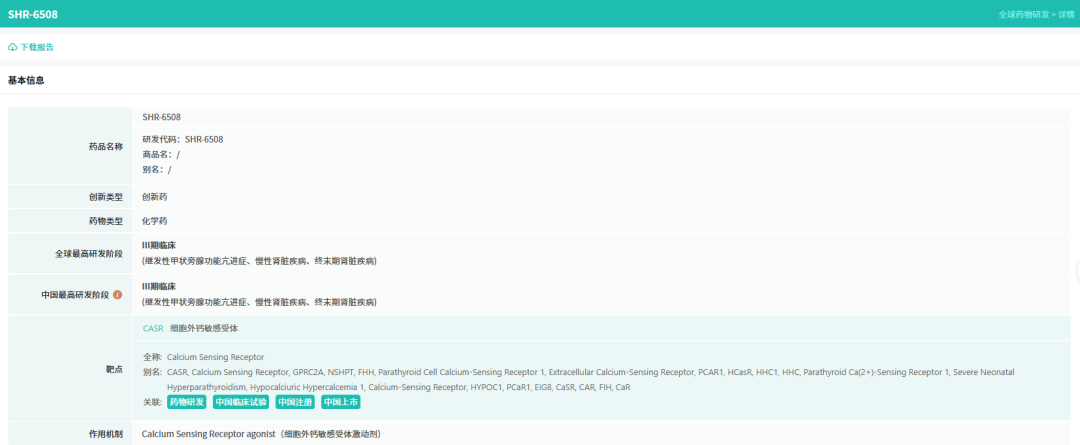Click the 基本信息 section heading
Screen dimensions: 1080x445
click(x=26, y=81)
